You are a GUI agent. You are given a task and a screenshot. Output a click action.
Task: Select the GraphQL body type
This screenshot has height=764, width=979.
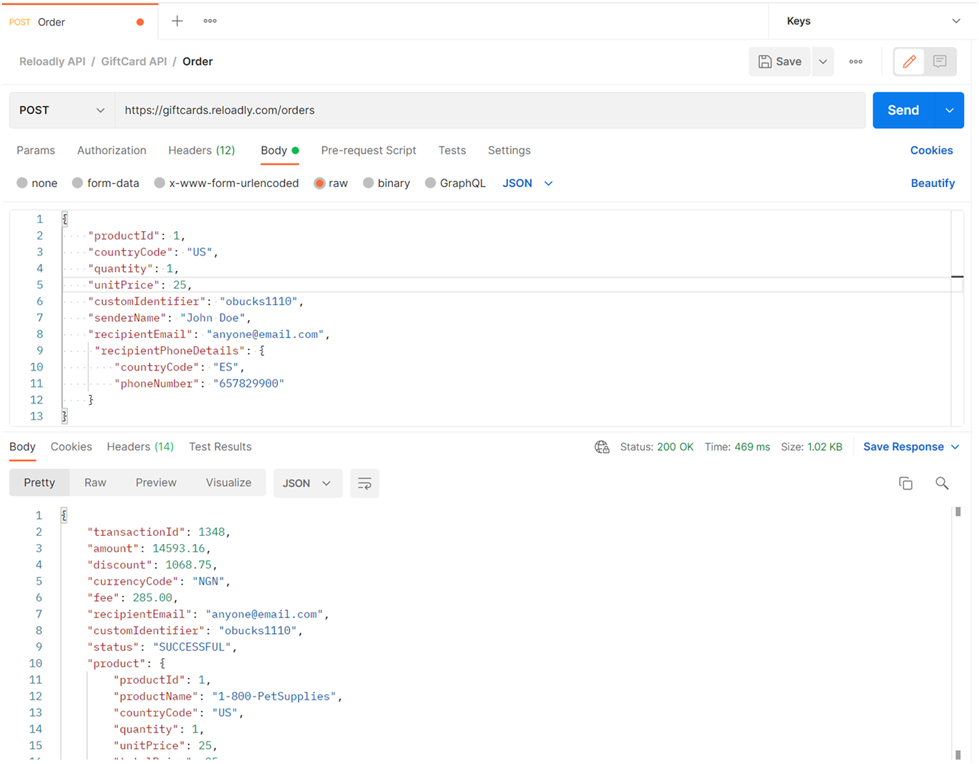[x=455, y=184]
